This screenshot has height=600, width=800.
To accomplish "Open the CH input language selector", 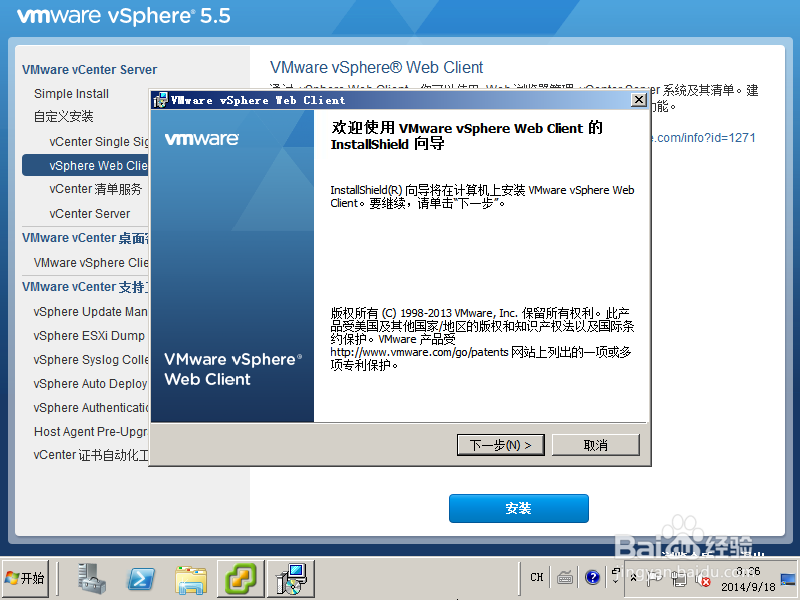I will click(536, 578).
